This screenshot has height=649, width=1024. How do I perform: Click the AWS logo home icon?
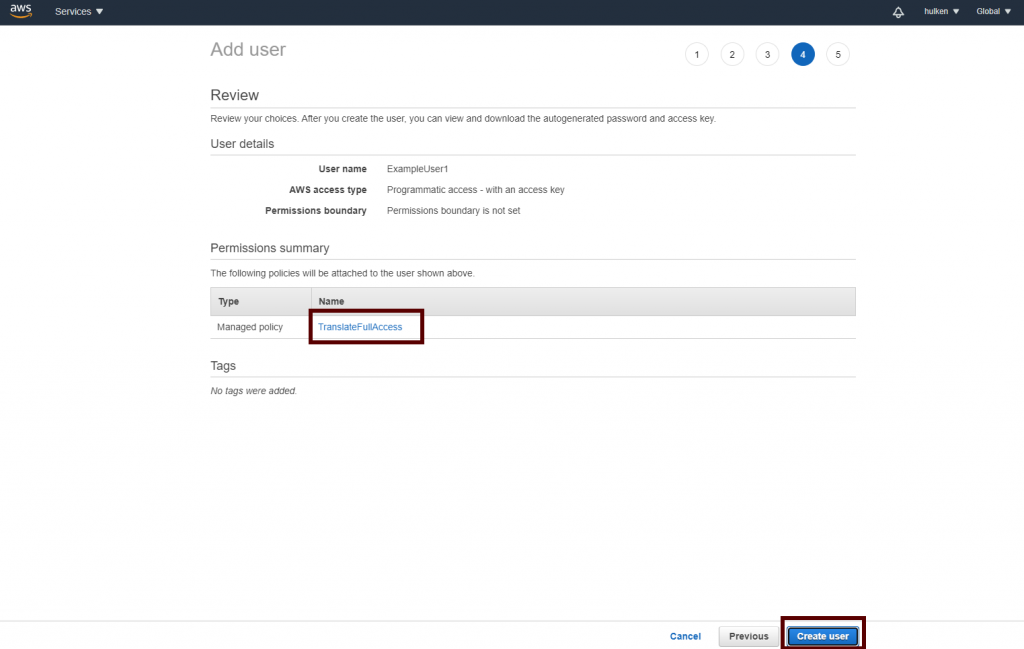coord(21,11)
